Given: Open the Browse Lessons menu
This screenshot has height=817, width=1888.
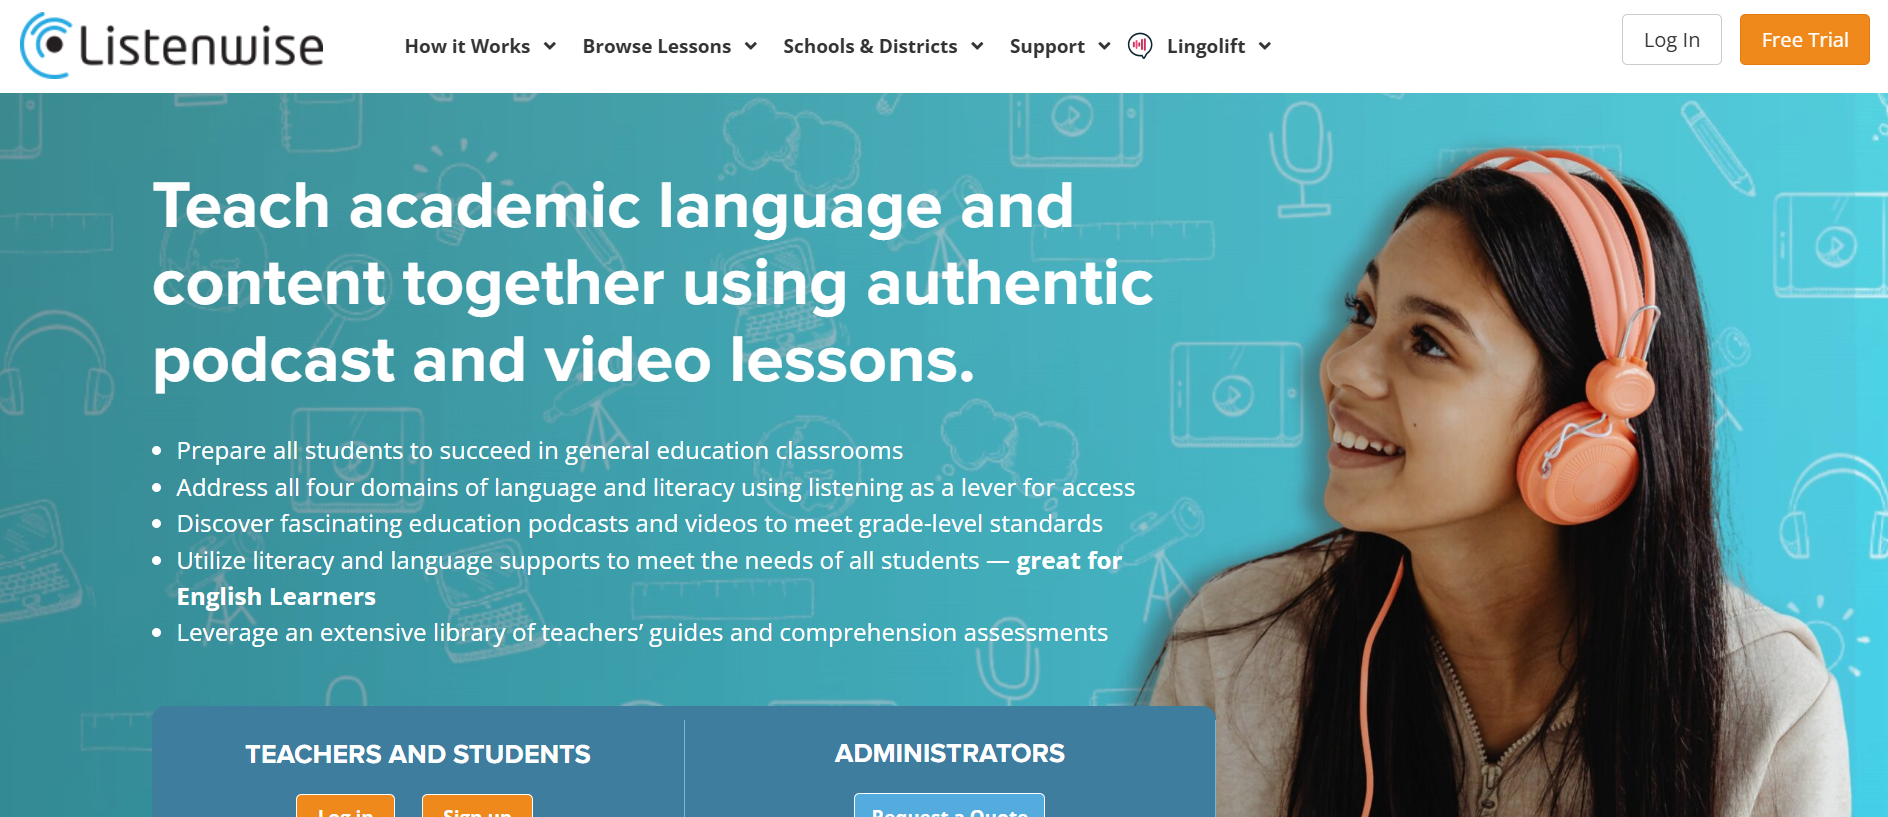Looking at the screenshot, I should pyautogui.click(x=656, y=46).
